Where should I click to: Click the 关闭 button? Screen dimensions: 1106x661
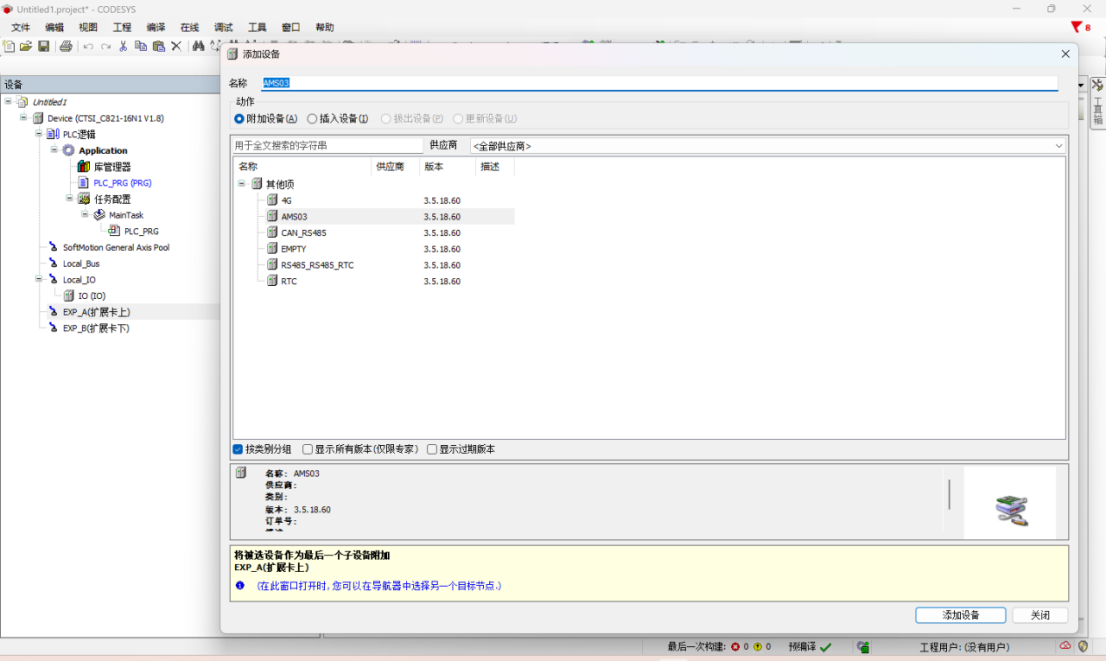1040,615
